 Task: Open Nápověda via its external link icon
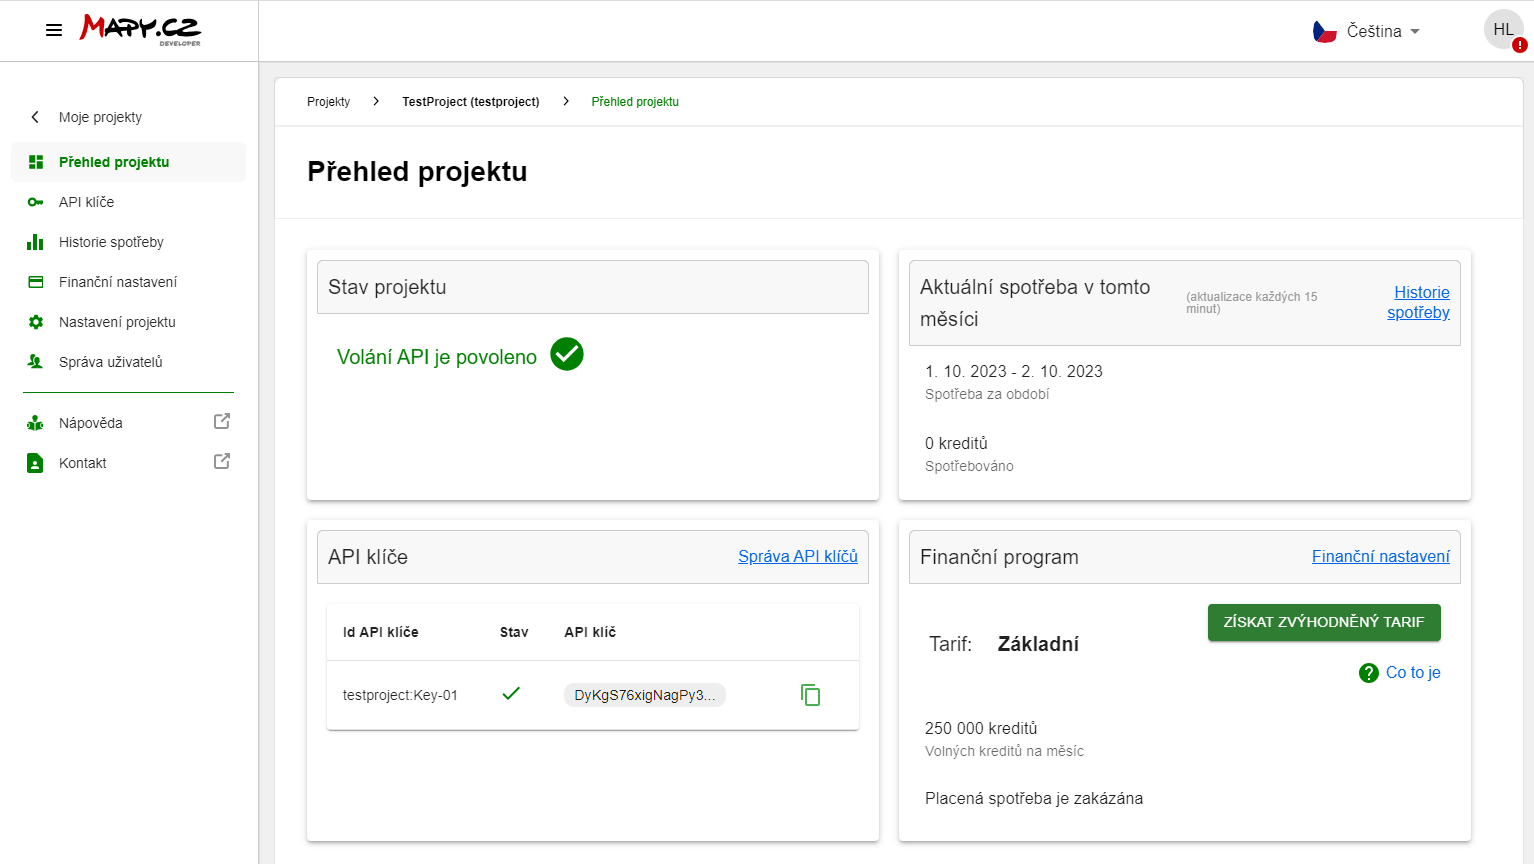222,422
